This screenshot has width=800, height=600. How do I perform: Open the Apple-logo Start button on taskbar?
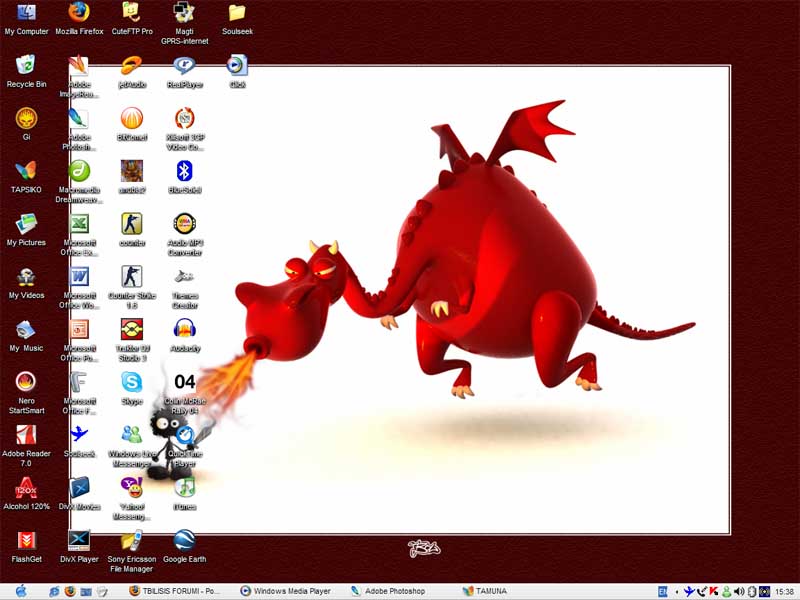click(21, 591)
